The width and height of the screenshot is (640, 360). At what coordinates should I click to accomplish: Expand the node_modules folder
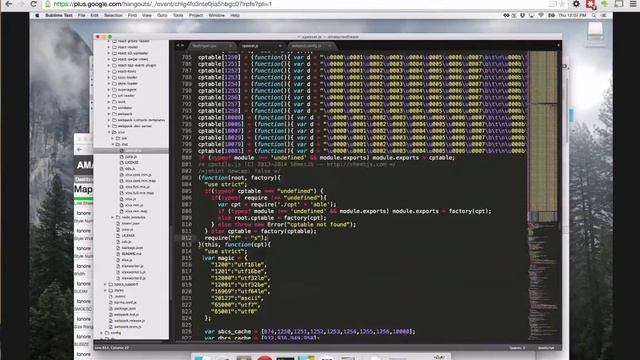(113, 218)
